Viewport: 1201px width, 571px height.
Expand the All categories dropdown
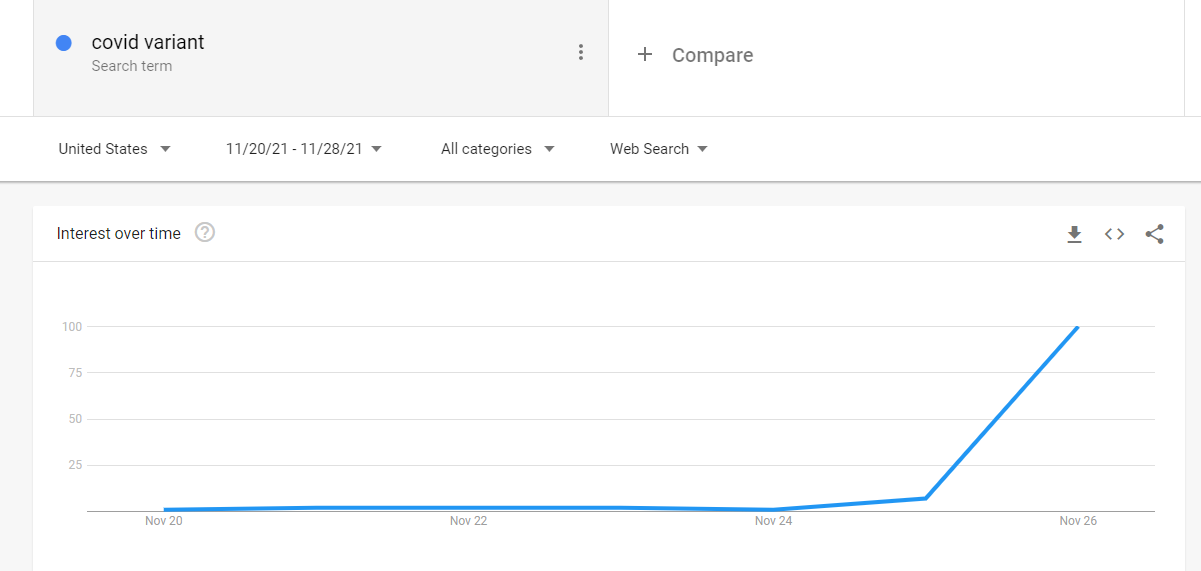click(498, 149)
